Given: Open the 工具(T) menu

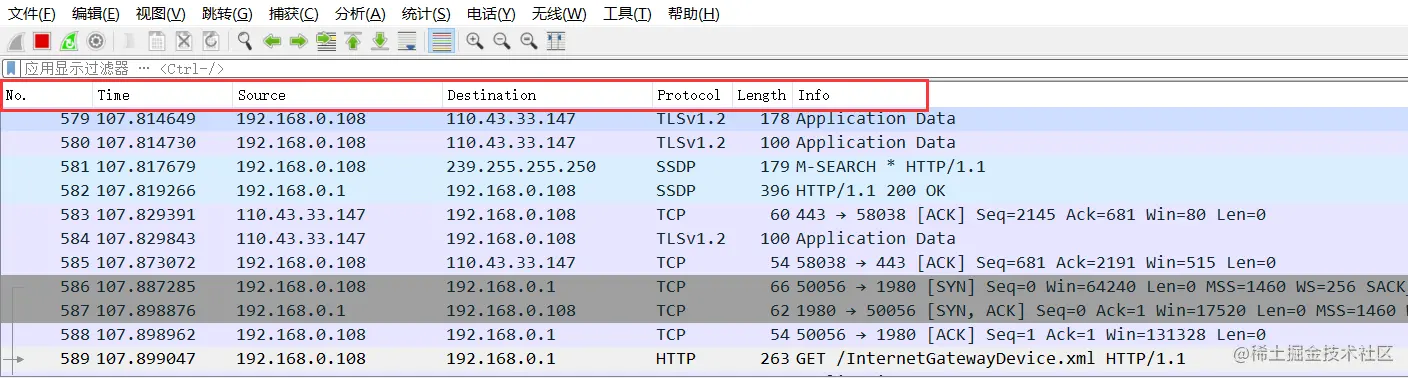Looking at the screenshot, I should pyautogui.click(x=627, y=14).
